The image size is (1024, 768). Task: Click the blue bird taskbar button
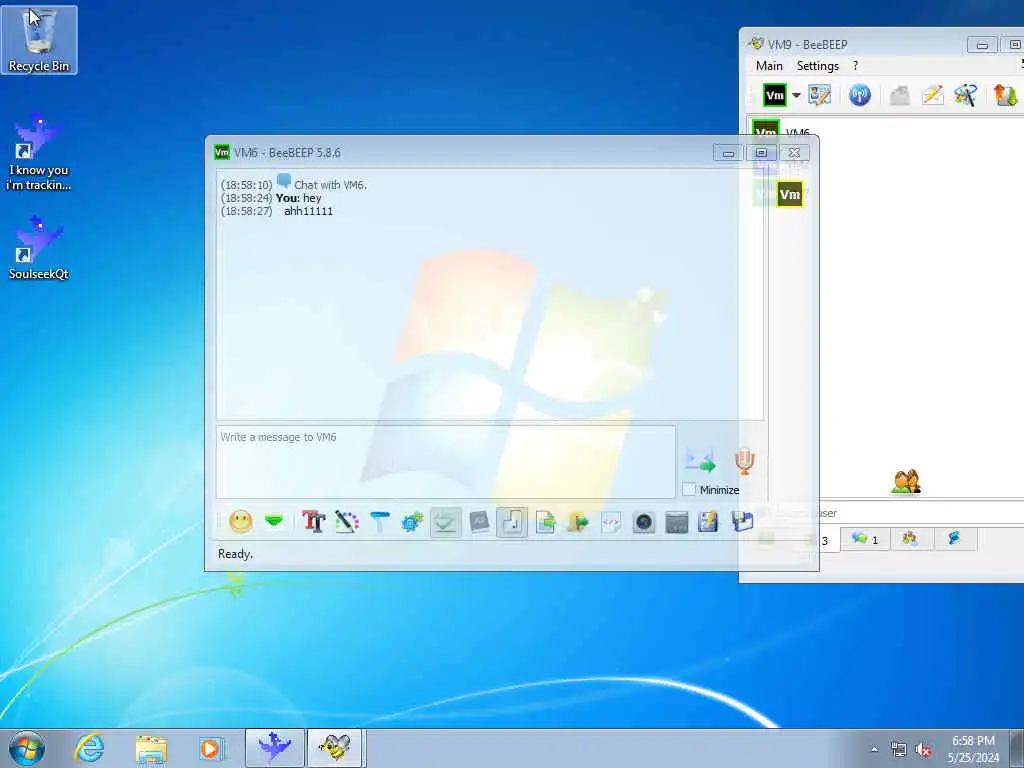pyautogui.click(x=275, y=748)
